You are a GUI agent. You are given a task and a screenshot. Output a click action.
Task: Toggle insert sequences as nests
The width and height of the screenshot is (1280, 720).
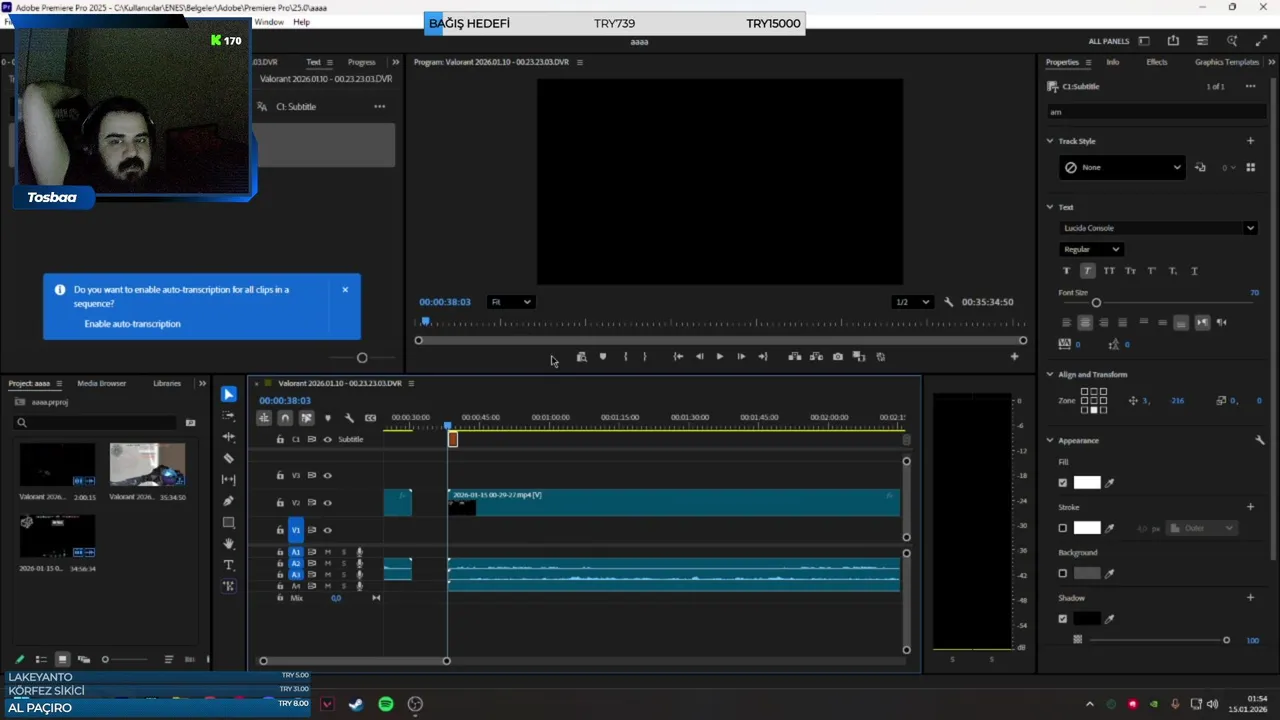coord(264,418)
